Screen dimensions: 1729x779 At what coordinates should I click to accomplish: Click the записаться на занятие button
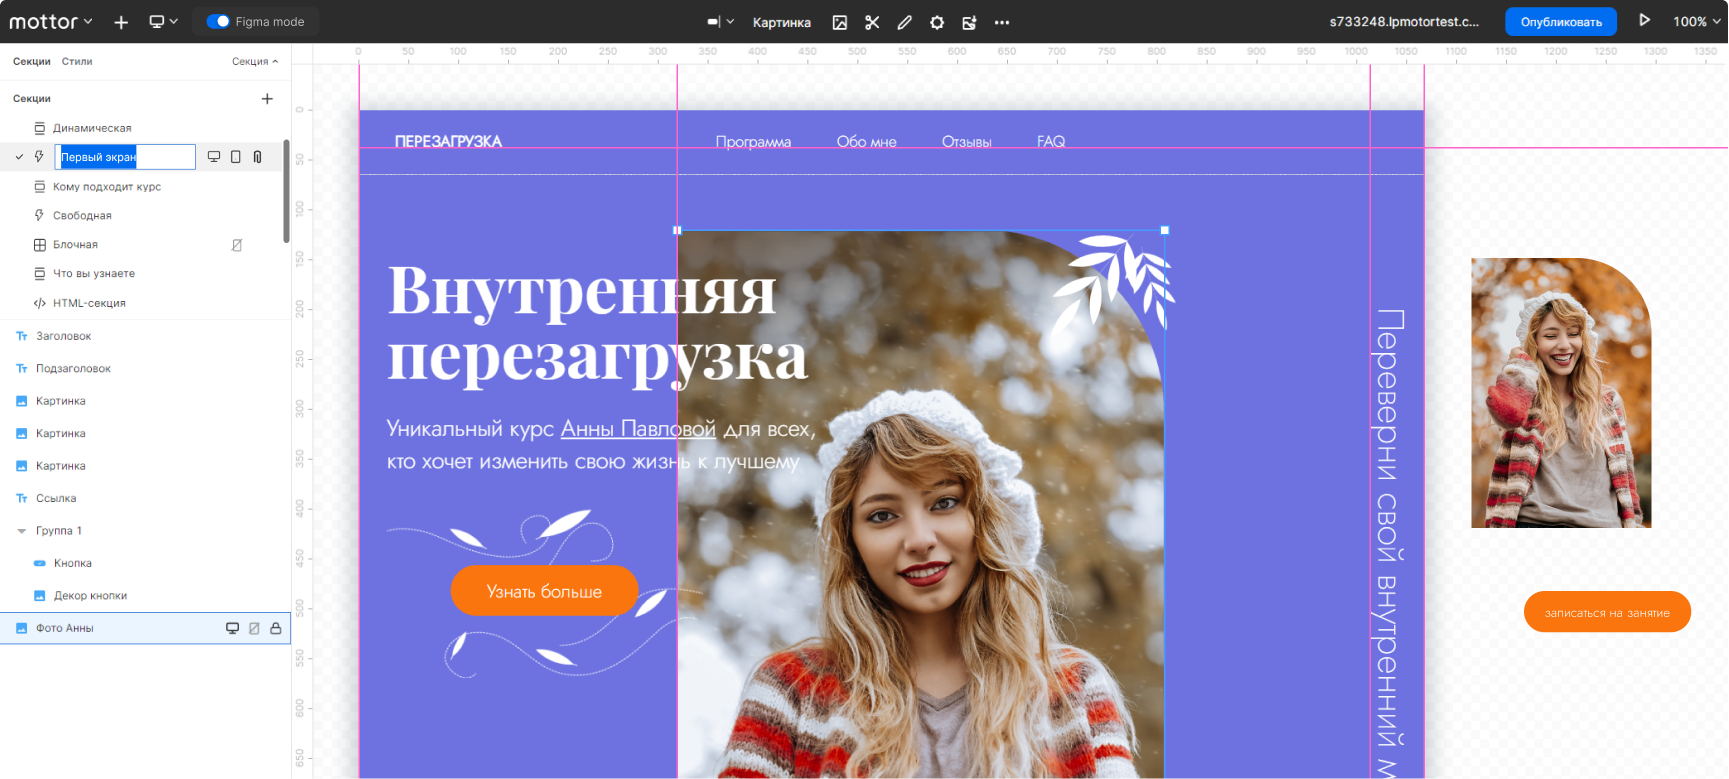coord(1607,612)
